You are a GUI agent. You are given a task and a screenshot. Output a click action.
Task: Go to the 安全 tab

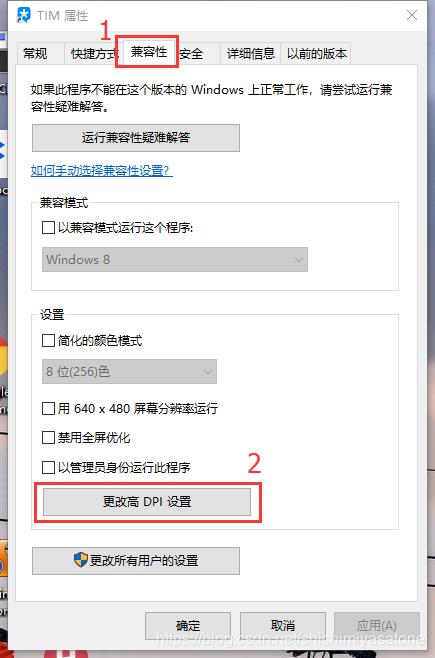pos(192,54)
